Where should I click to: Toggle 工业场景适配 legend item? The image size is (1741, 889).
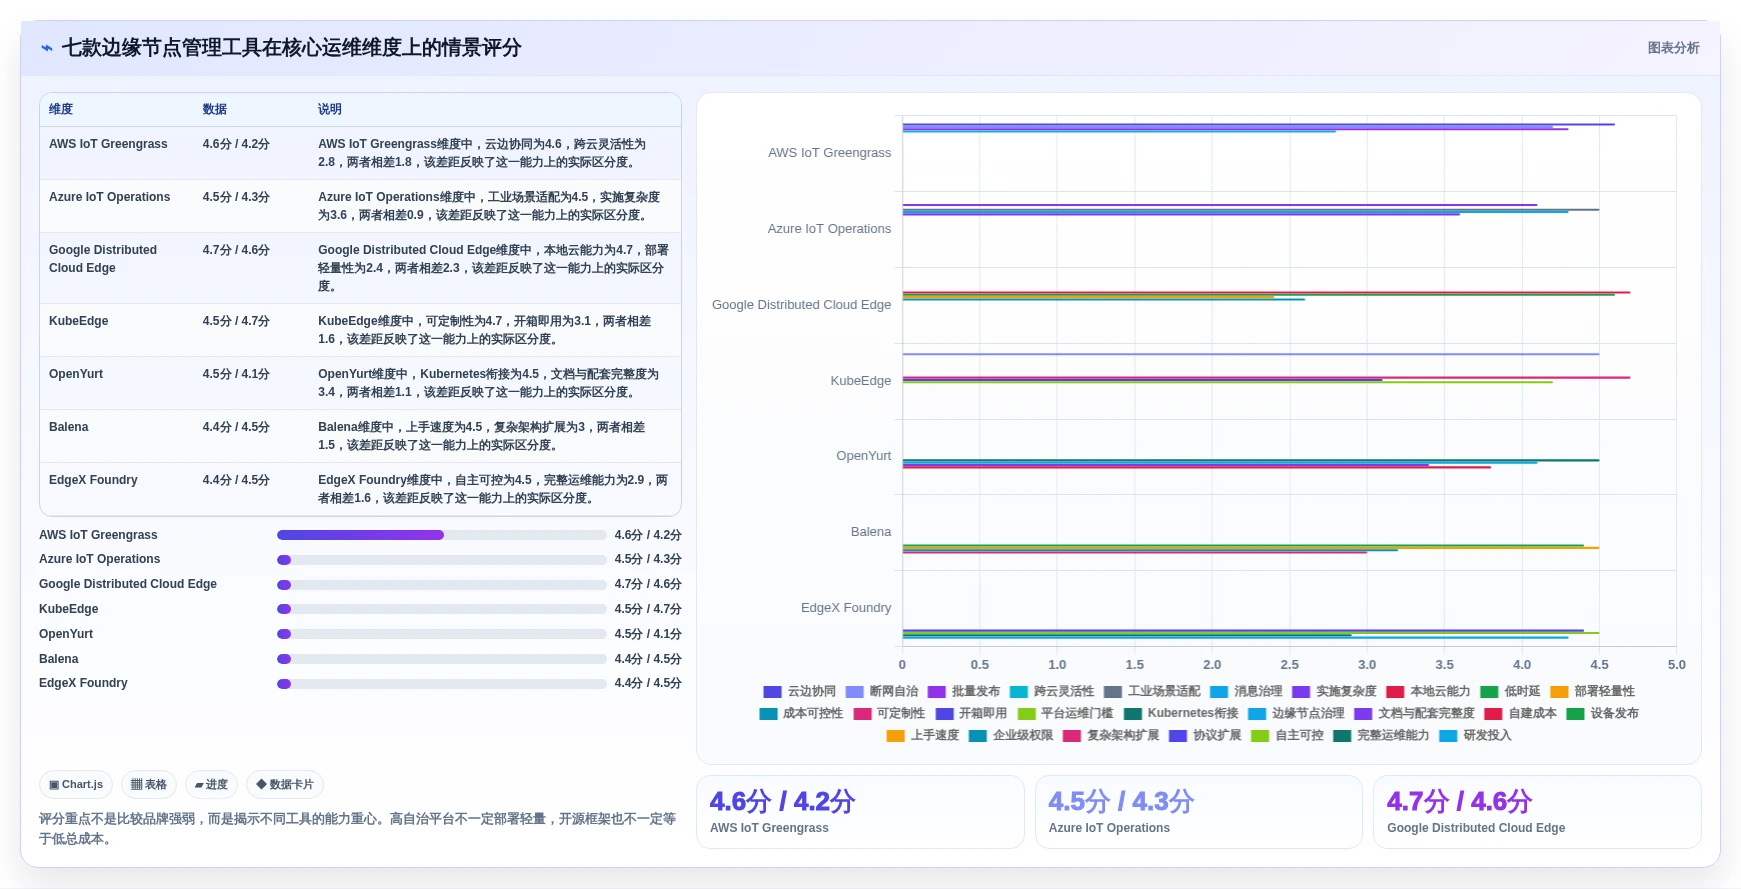pos(1151,691)
